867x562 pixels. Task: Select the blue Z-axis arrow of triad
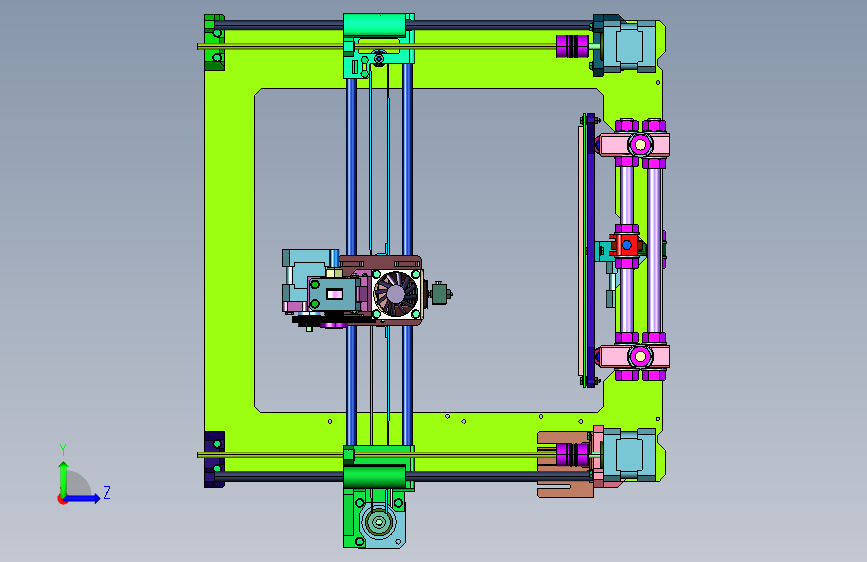tap(83, 498)
